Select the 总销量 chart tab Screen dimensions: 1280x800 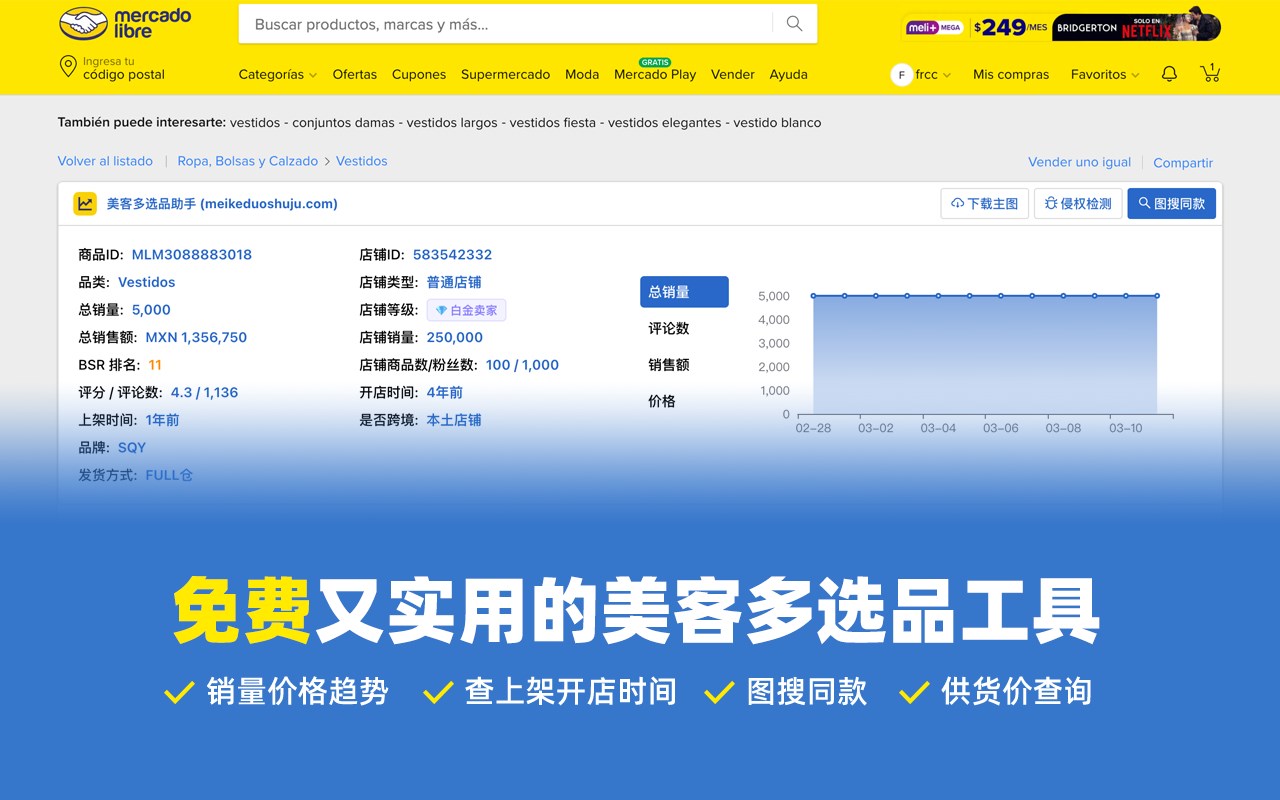[684, 292]
